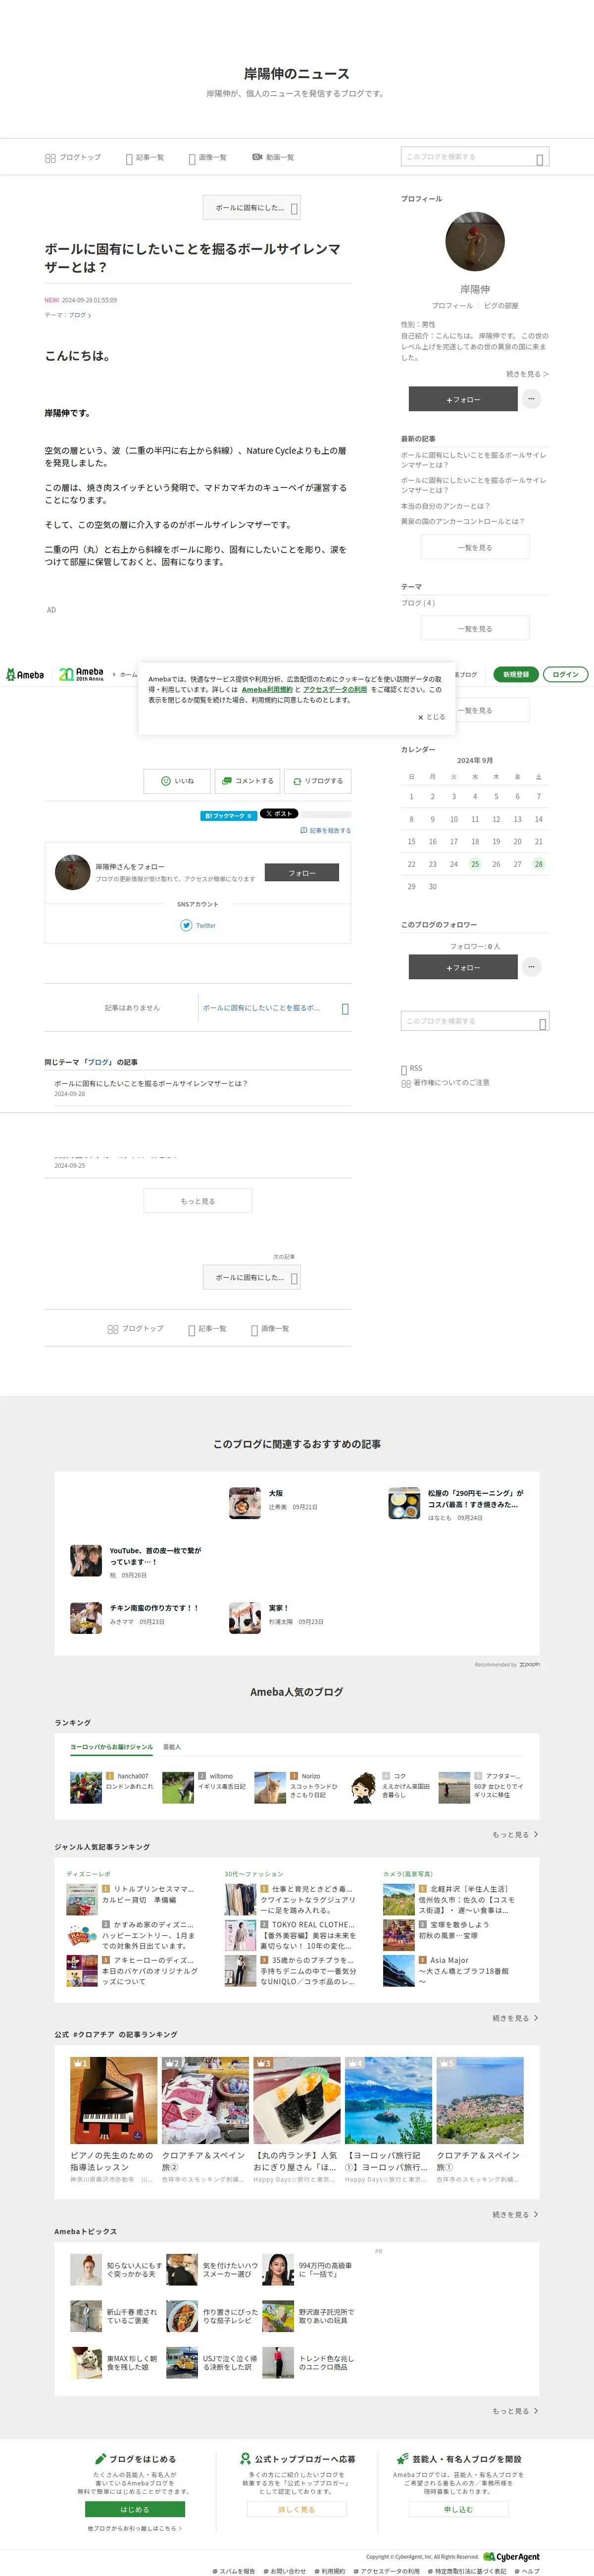Click the dark フォロー button in the follow box
This screenshot has height=2576, width=594.
coord(302,872)
